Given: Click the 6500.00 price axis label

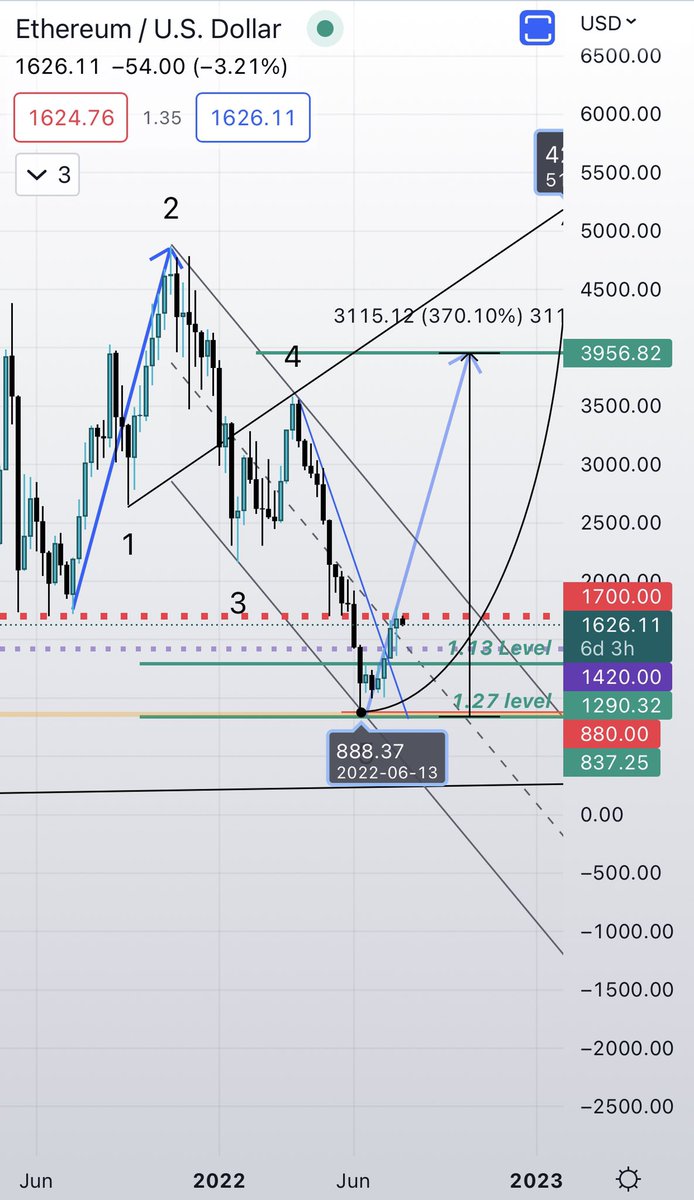Looking at the screenshot, I should click(x=623, y=56).
